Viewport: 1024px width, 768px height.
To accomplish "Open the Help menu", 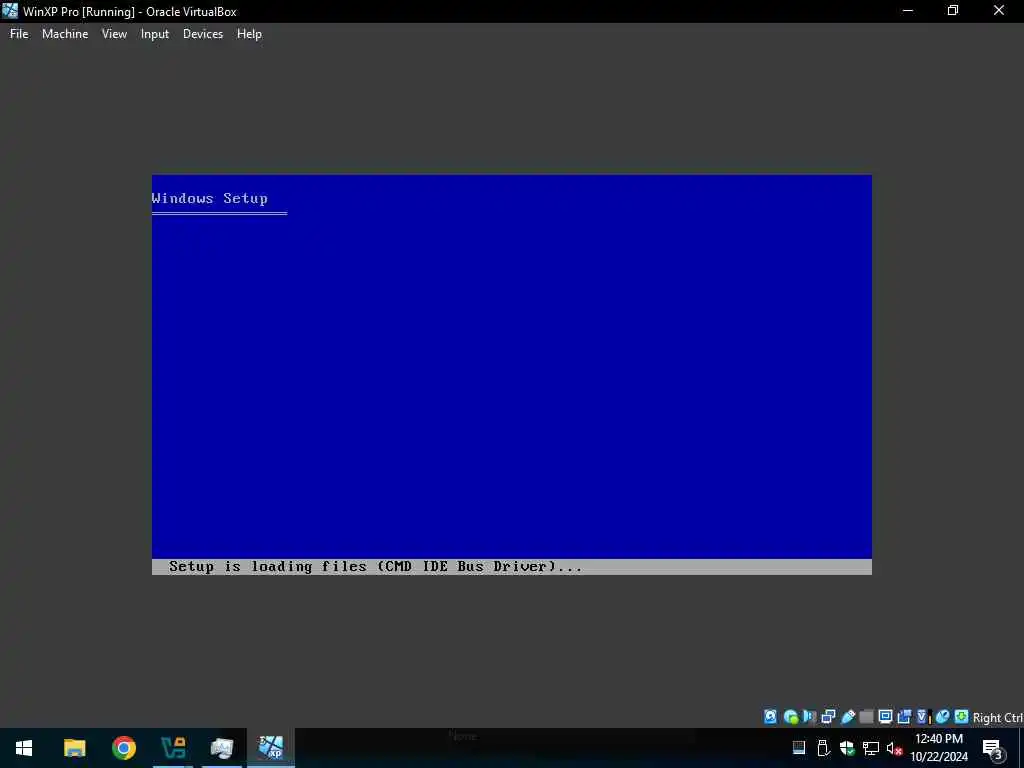I will pos(249,34).
